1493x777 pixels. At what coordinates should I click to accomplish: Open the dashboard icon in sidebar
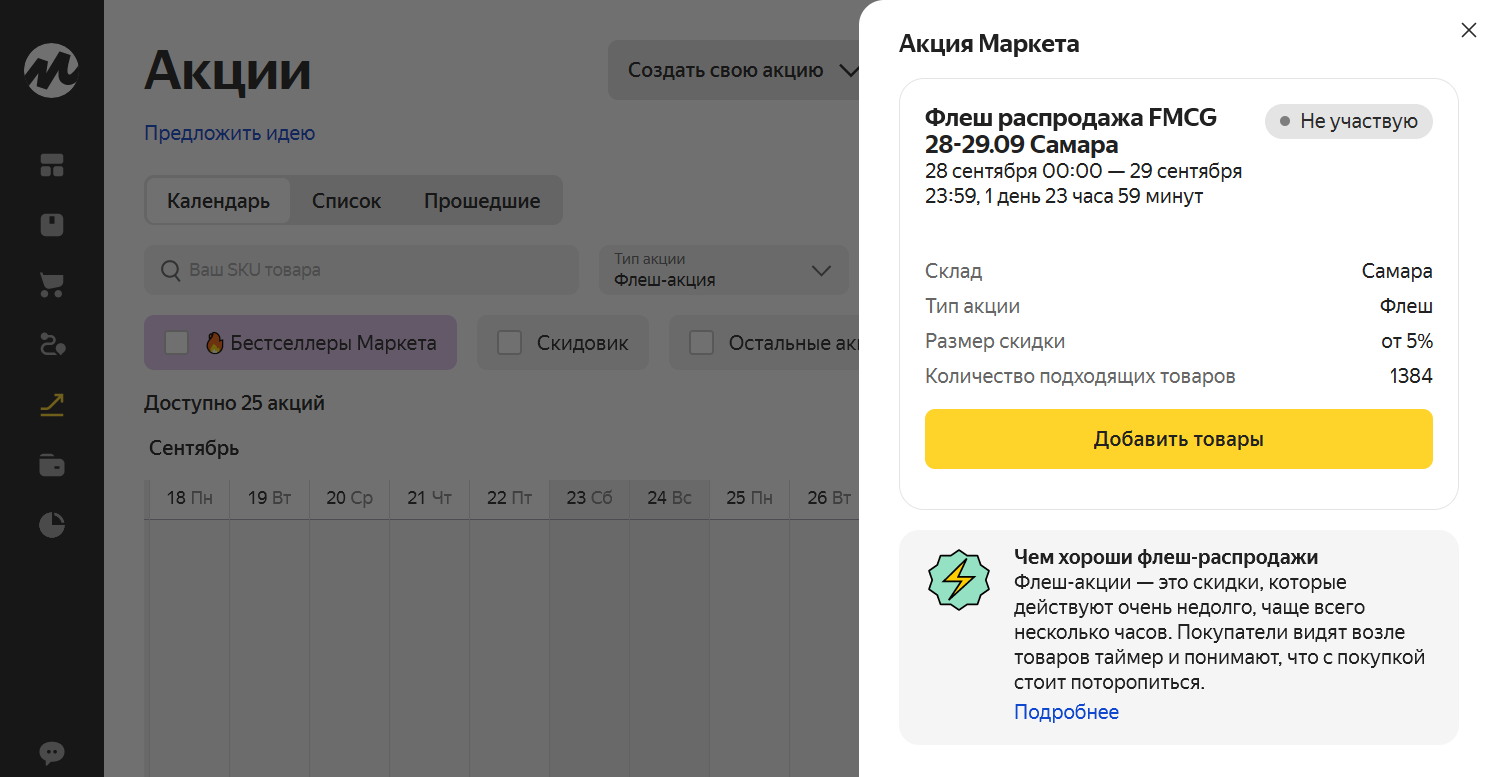52,165
